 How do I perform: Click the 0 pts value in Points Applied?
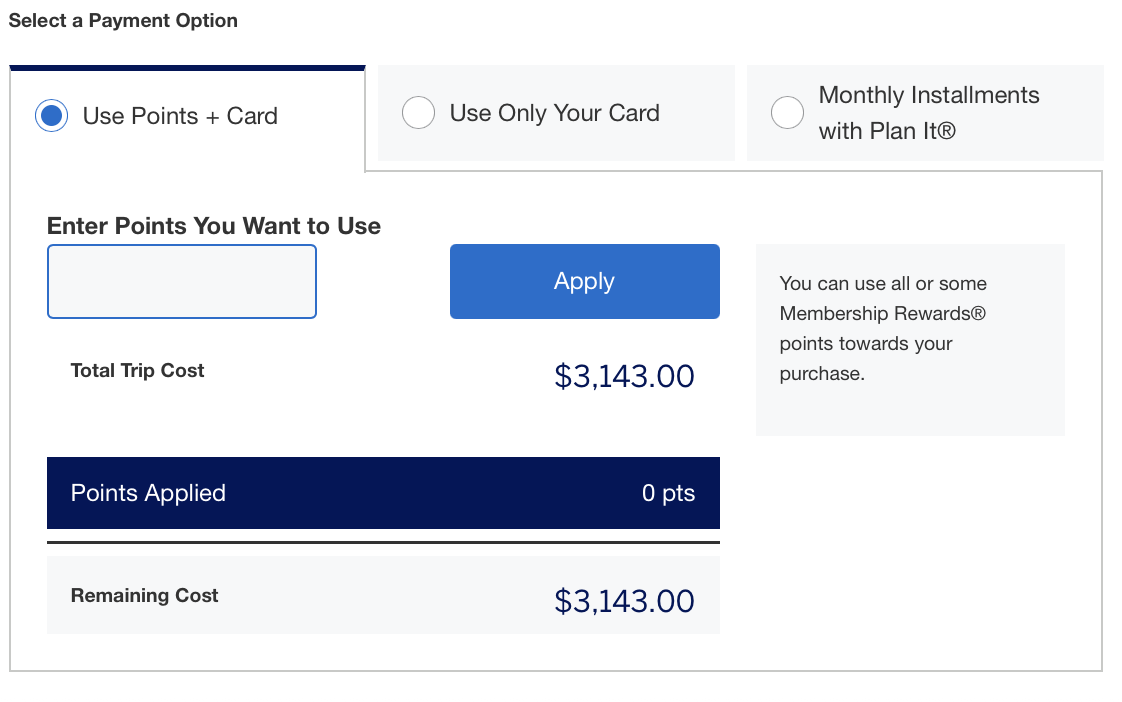click(667, 492)
